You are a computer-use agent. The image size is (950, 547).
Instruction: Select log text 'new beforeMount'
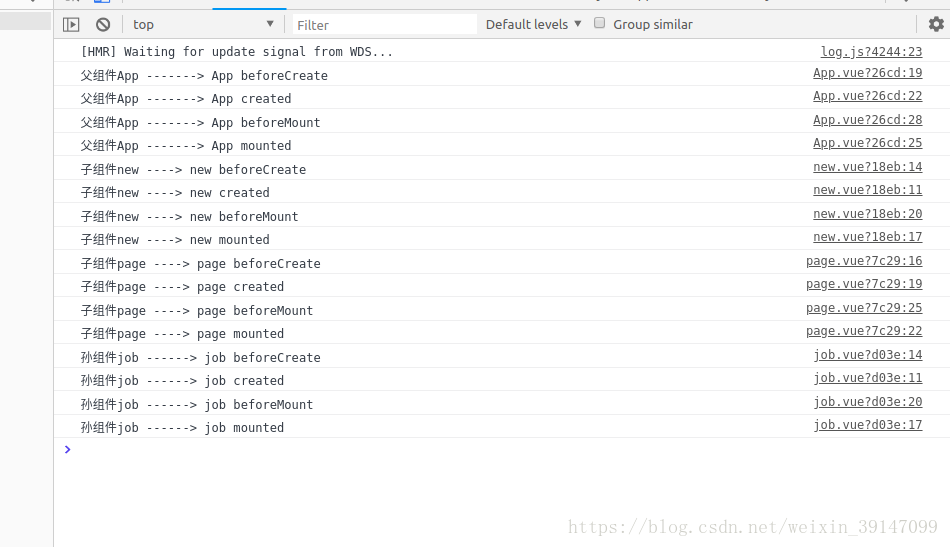tap(244, 216)
